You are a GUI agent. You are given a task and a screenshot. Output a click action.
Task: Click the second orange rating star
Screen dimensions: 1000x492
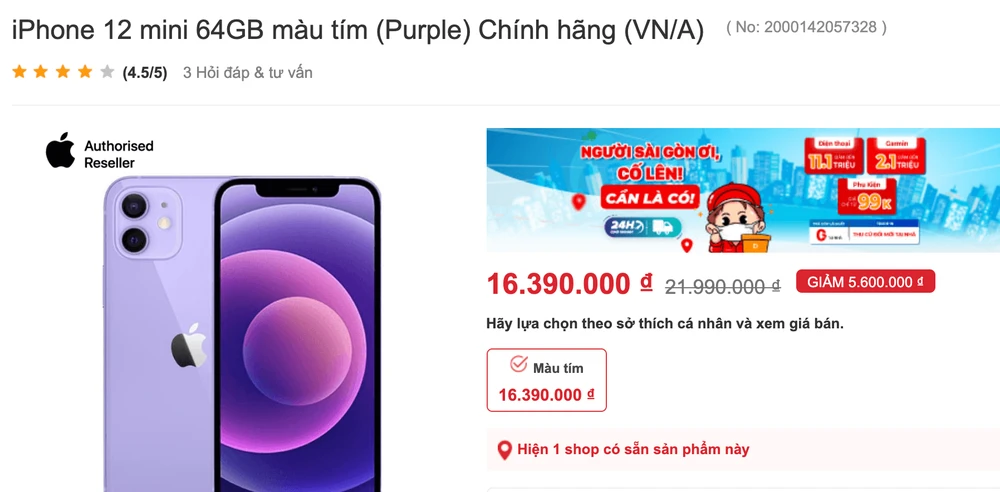click(x=41, y=71)
